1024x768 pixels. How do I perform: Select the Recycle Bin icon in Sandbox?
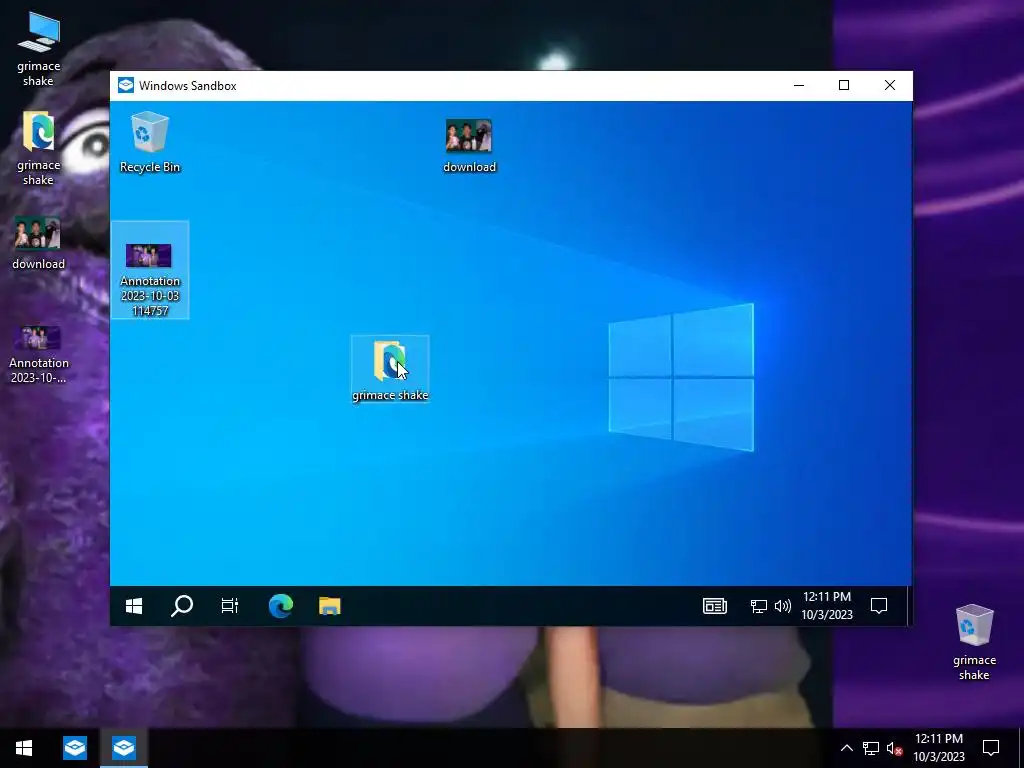[150, 142]
